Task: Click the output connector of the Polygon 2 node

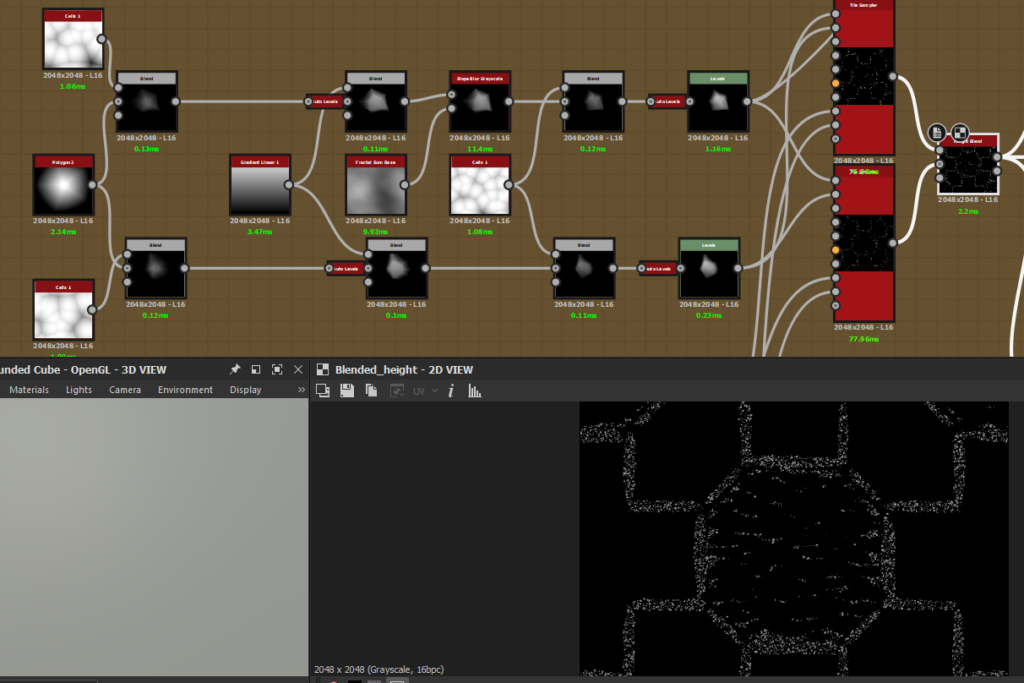Action: pos(92,185)
